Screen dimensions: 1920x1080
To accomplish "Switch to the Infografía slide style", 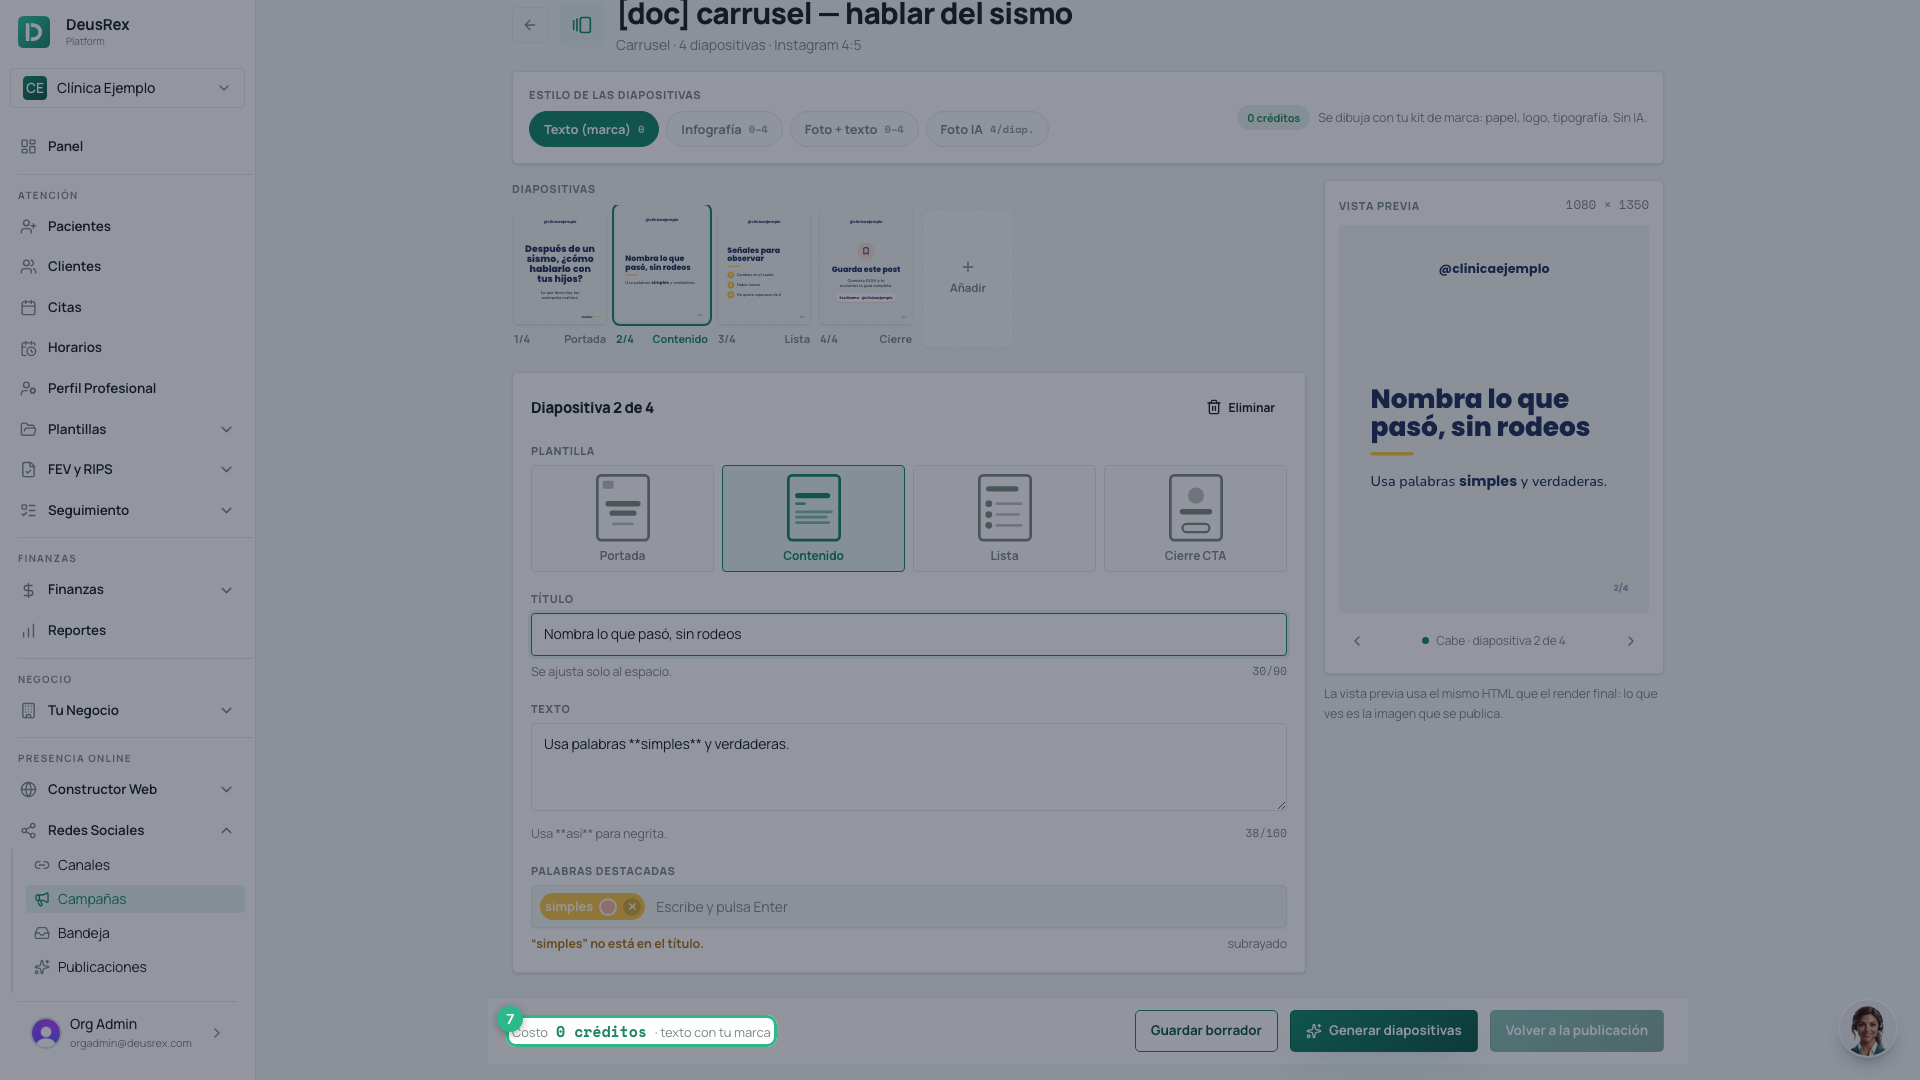I will coord(724,129).
